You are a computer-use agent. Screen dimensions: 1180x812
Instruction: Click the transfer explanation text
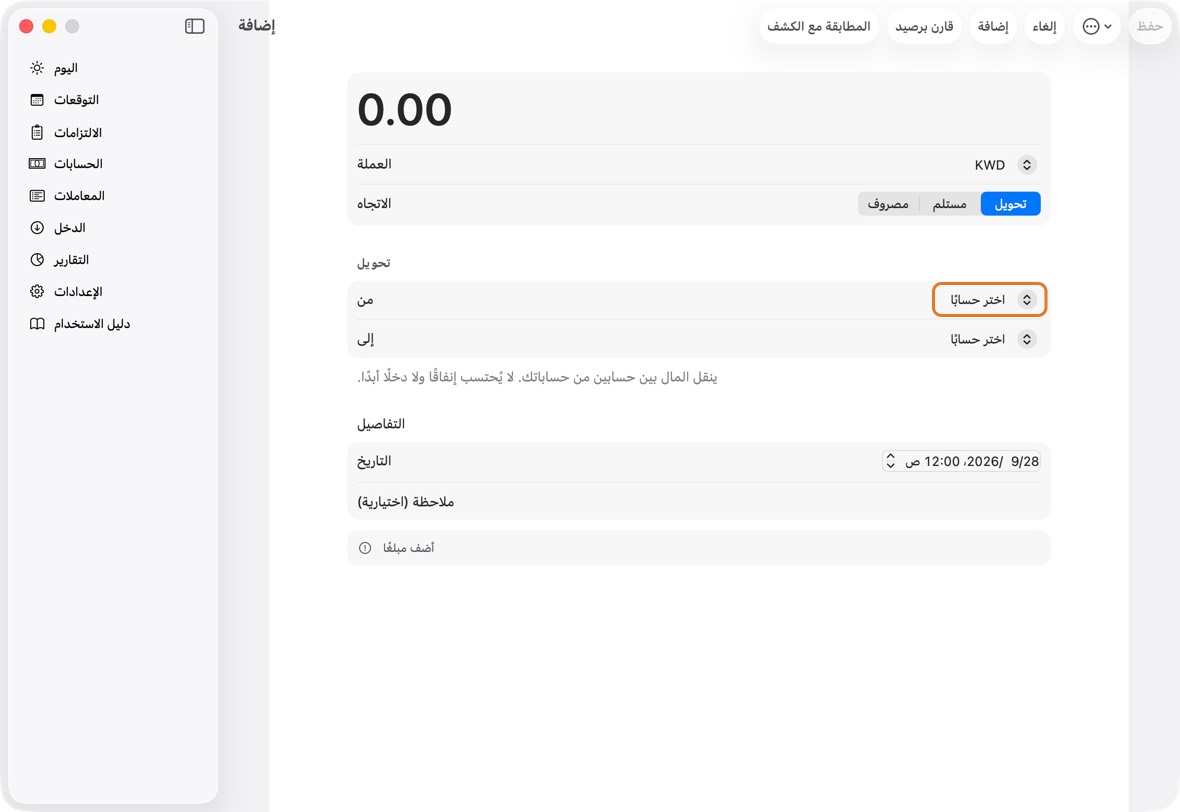(x=537, y=377)
